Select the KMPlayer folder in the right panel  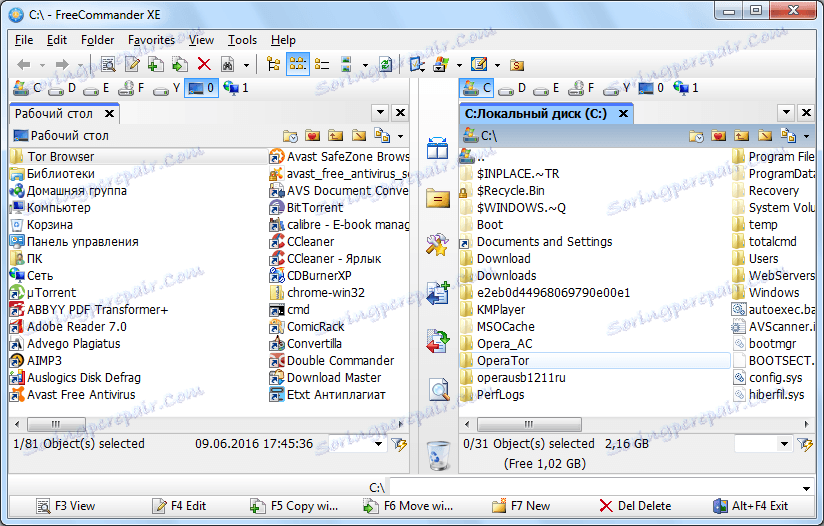[501, 310]
